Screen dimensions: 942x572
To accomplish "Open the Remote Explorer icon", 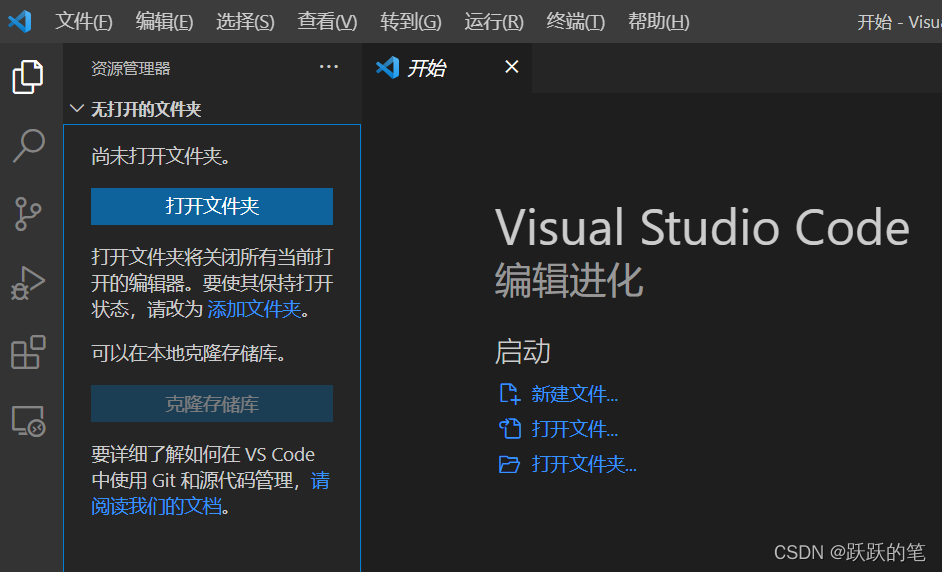I will (28, 421).
